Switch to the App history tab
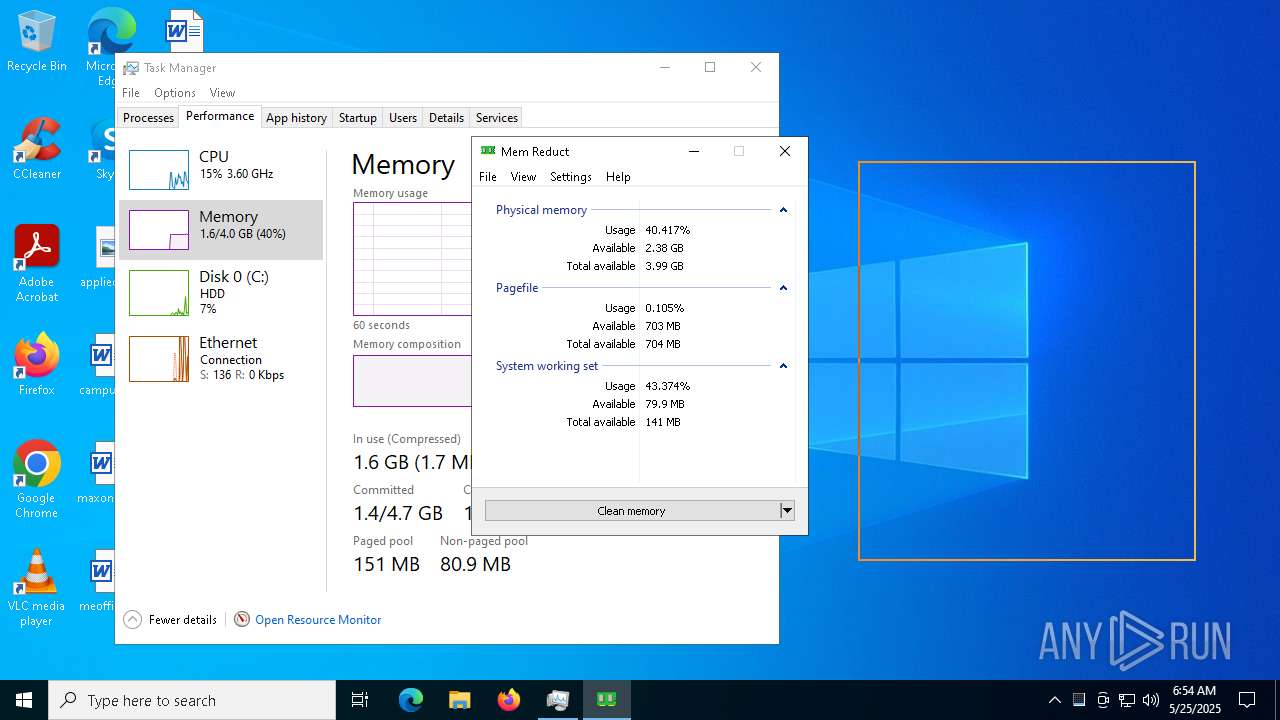Image resolution: width=1280 pixels, height=720 pixels. point(296,118)
